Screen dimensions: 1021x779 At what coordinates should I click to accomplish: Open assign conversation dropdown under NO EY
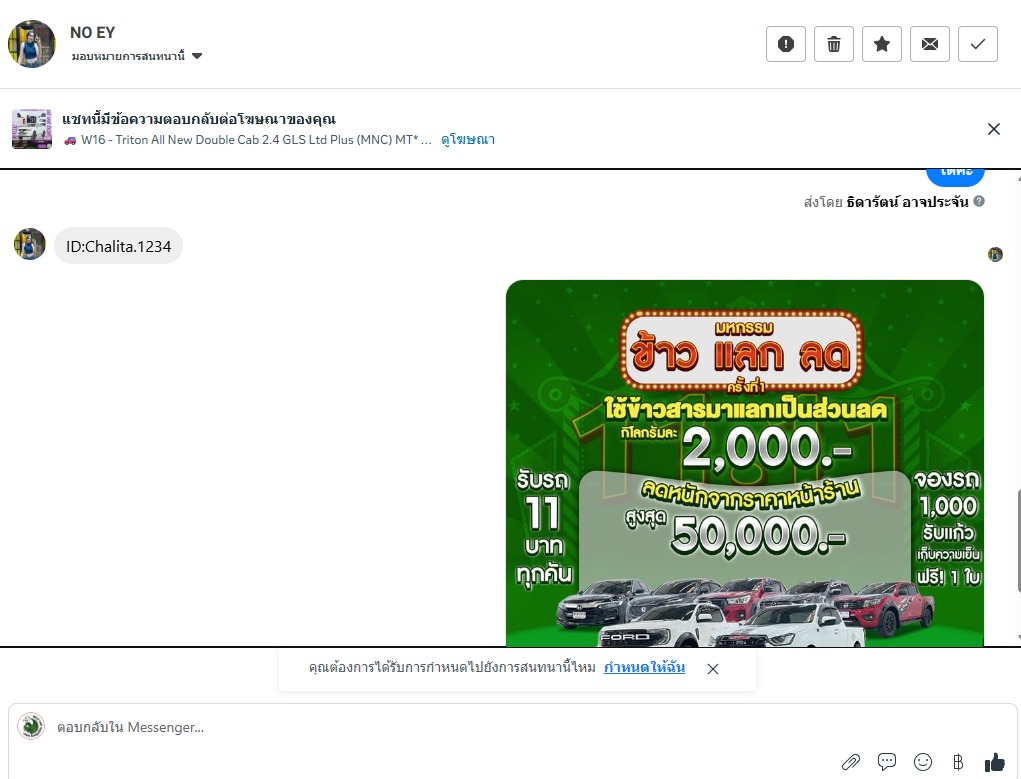[x=137, y=56]
